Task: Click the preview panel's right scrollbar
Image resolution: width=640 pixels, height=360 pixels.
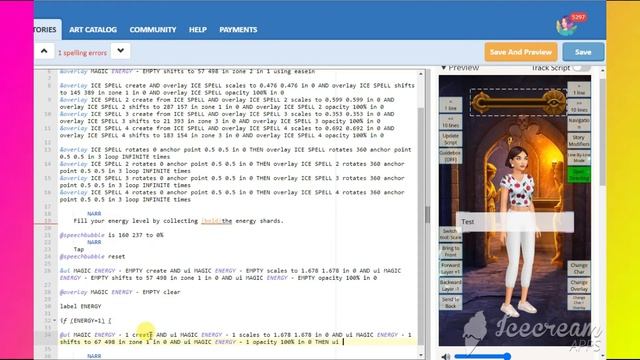Action: click(x=603, y=131)
